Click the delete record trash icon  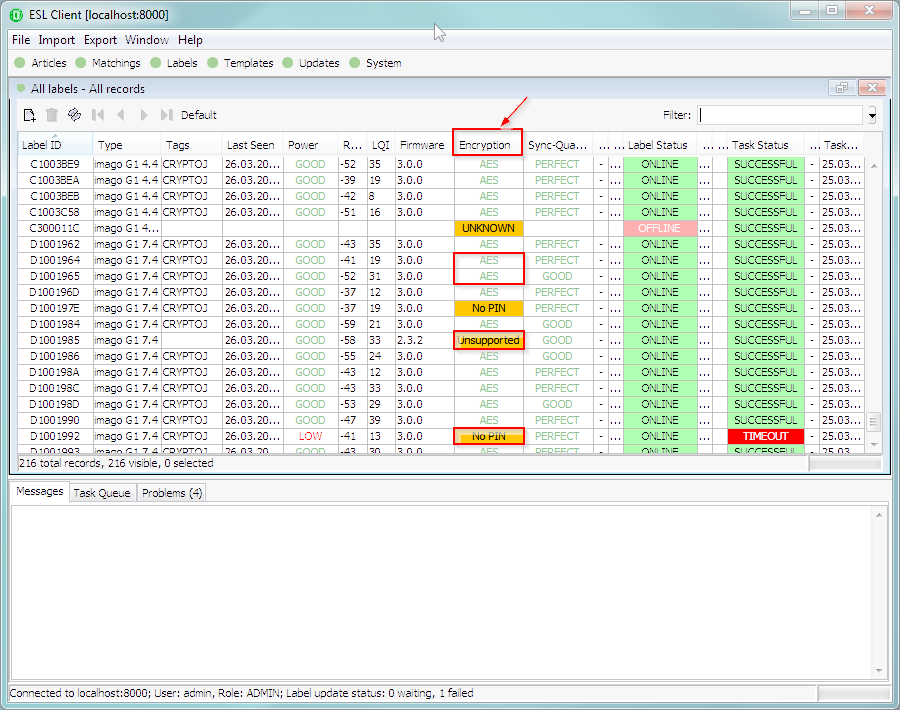click(x=52, y=115)
